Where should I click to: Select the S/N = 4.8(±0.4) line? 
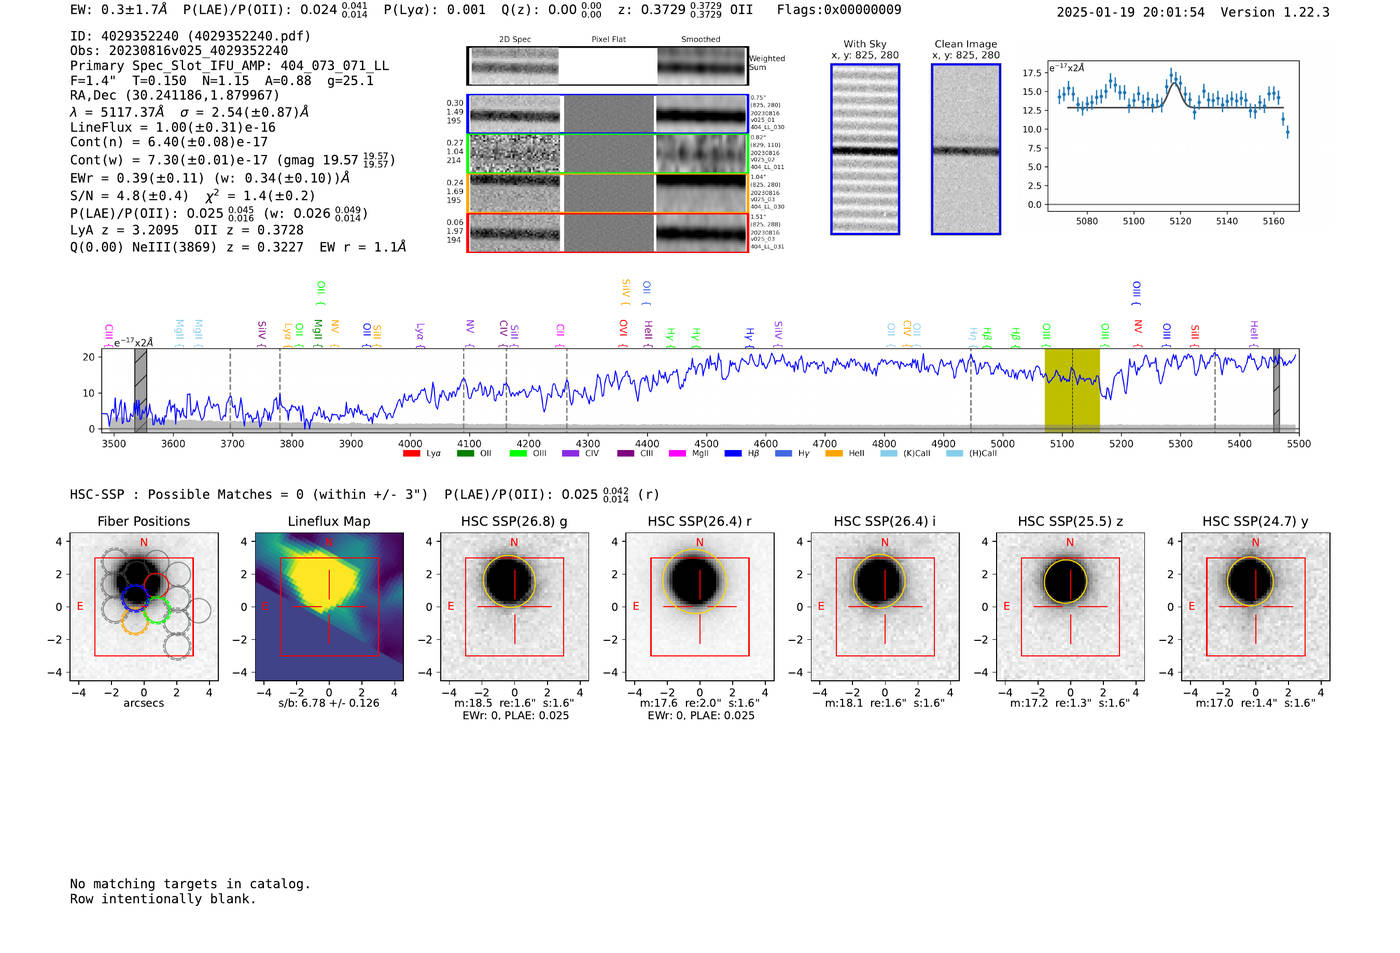(x=129, y=196)
